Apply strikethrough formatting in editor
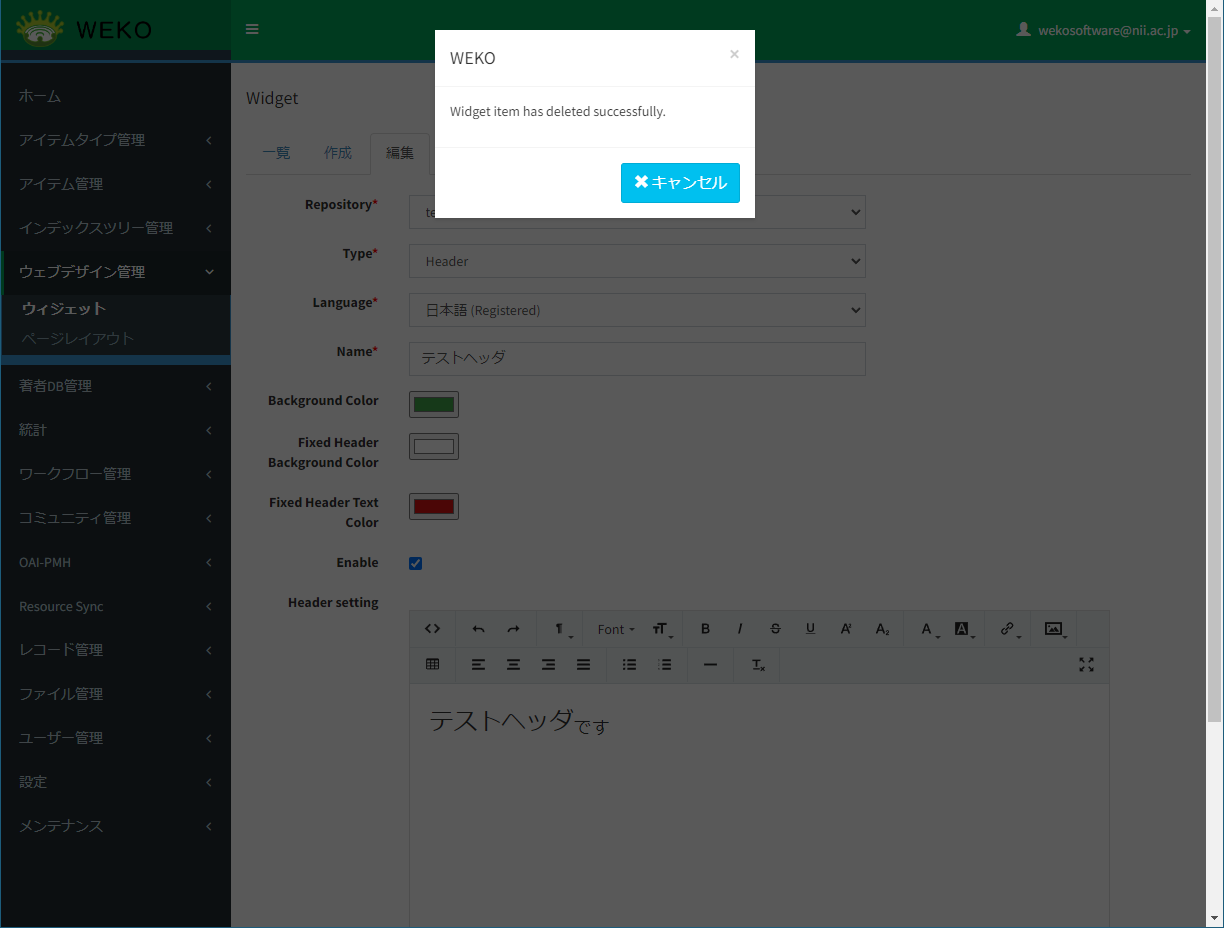This screenshot has width=1224, height=928. (x=775, y=629)
